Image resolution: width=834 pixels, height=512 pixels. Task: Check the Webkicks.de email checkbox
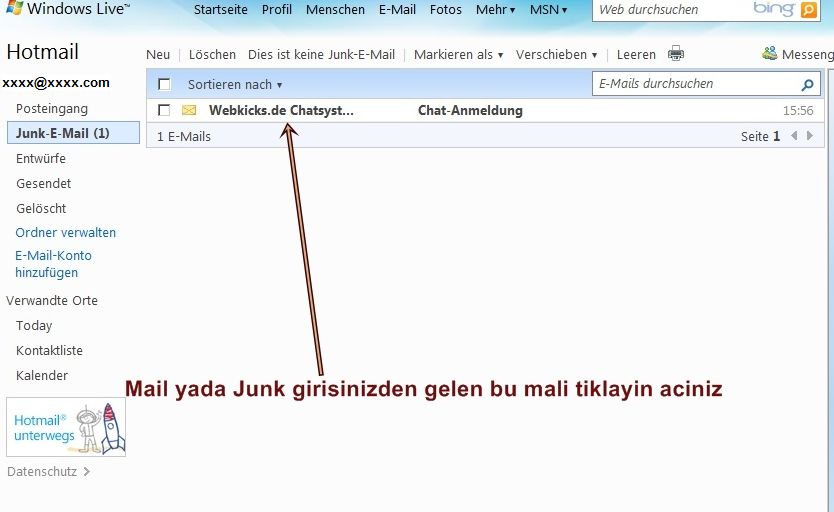point(164,110)
